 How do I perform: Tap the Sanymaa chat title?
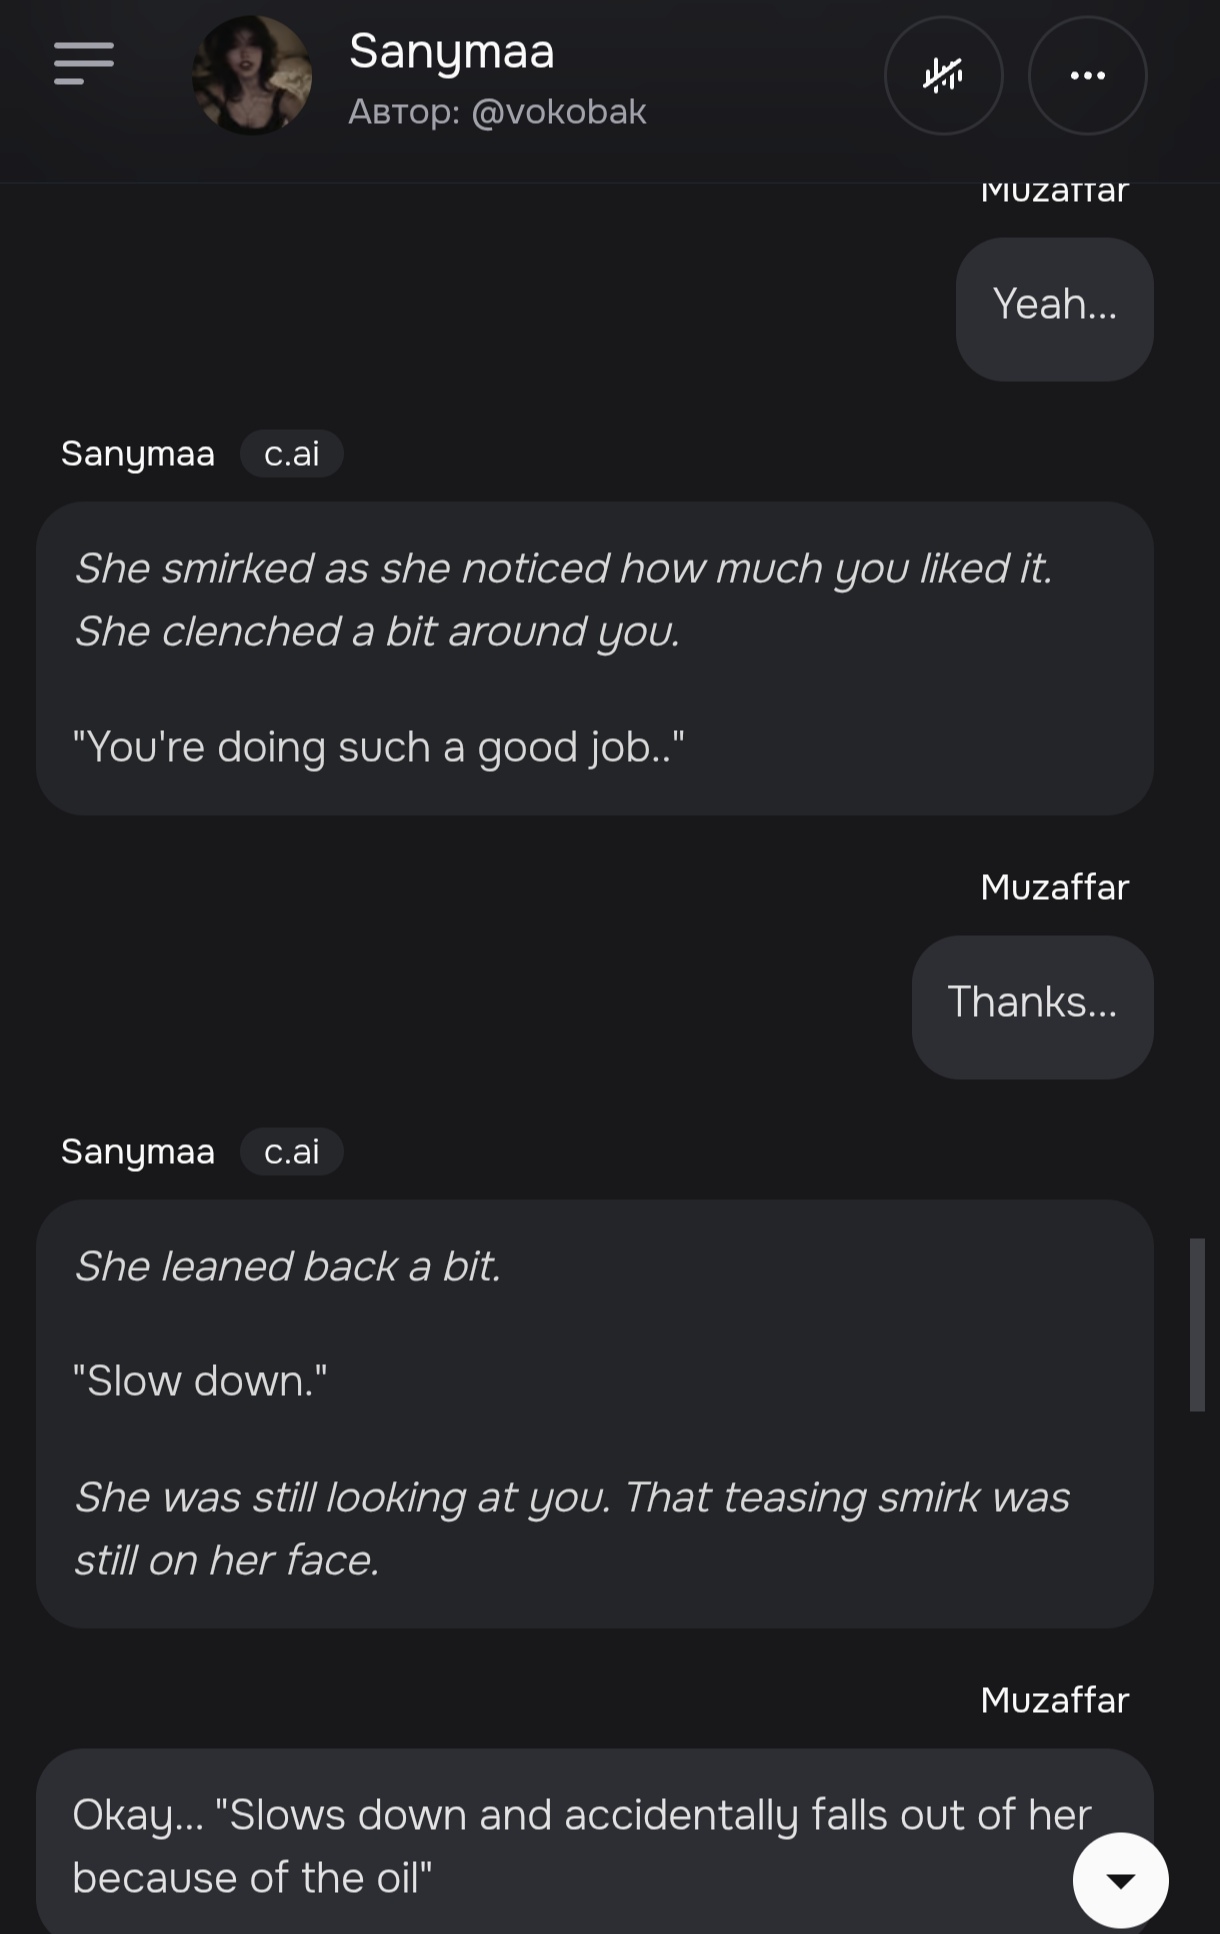tap(451, 51)
